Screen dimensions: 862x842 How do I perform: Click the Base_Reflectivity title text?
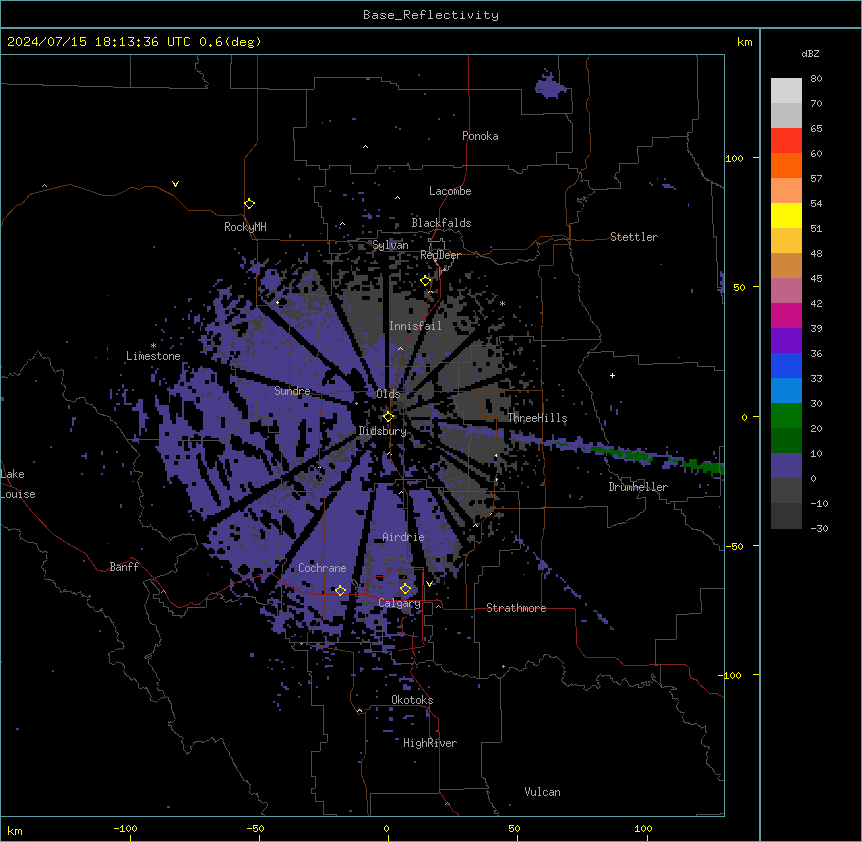click(431, 15)
